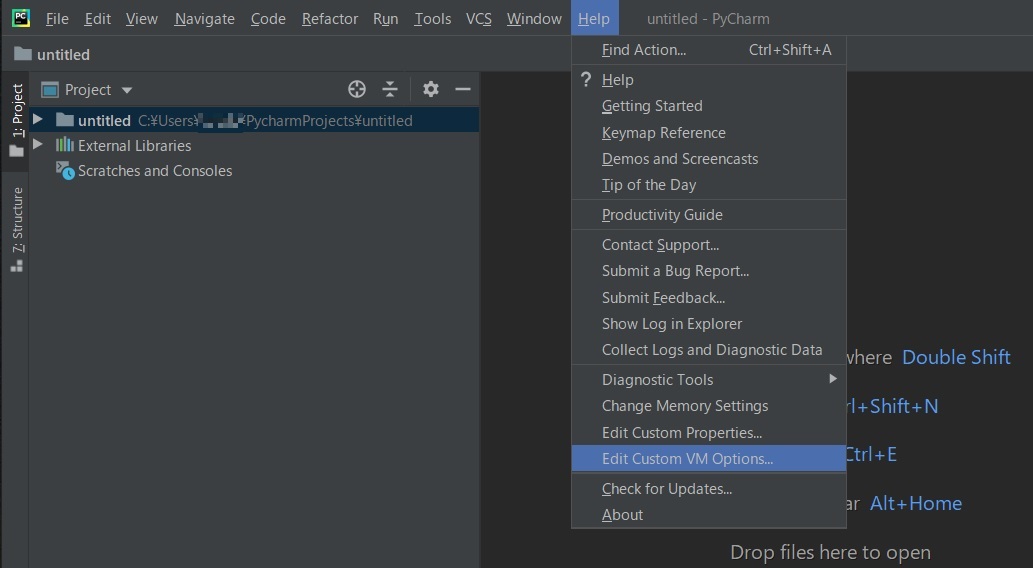
Task: Click the External Libraries bar-chart icon
Action: [x=65, y=145]
